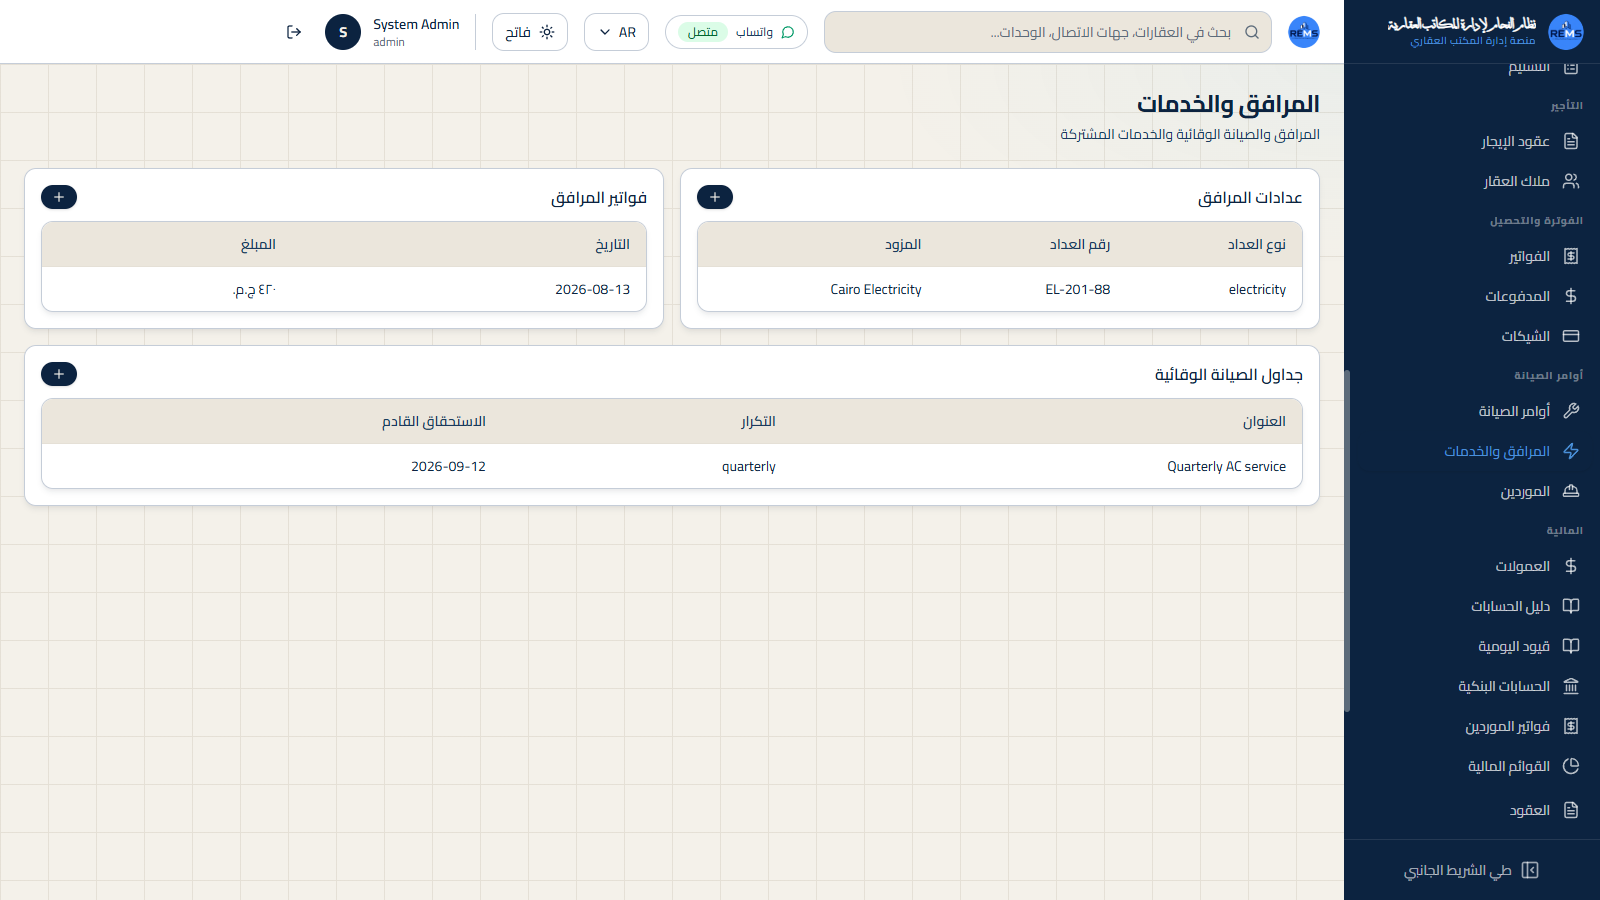Image resolution: width=1600 pixels, height=900 pixels.
Task: Click the utilities lightning bolt icon
Action: 1571,451
